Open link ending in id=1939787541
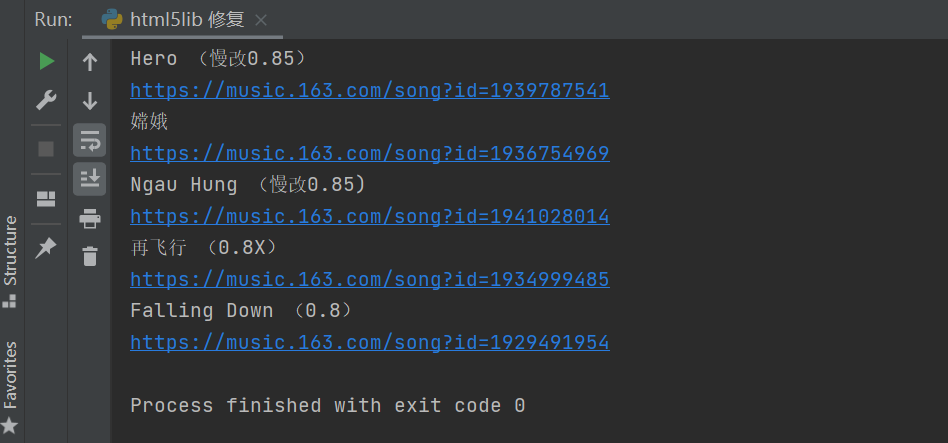The image size is (948, 443). [x=369, y=91]
